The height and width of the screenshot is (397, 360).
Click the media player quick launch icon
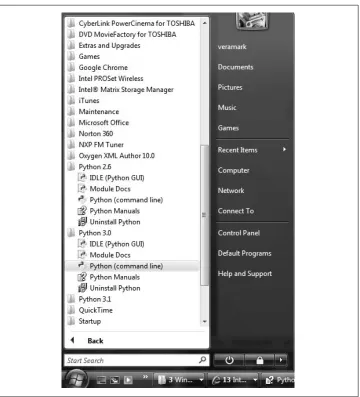coord(128,380)
